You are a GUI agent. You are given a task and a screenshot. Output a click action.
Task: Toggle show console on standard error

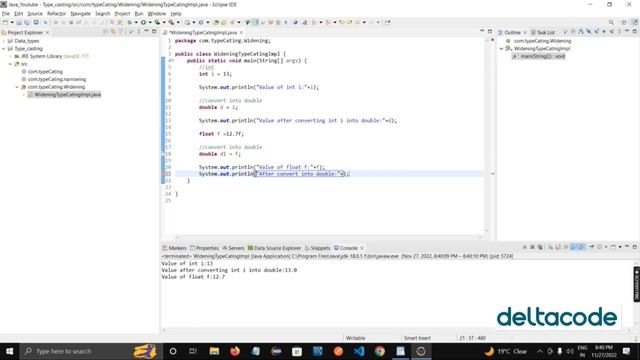(581, 247)
